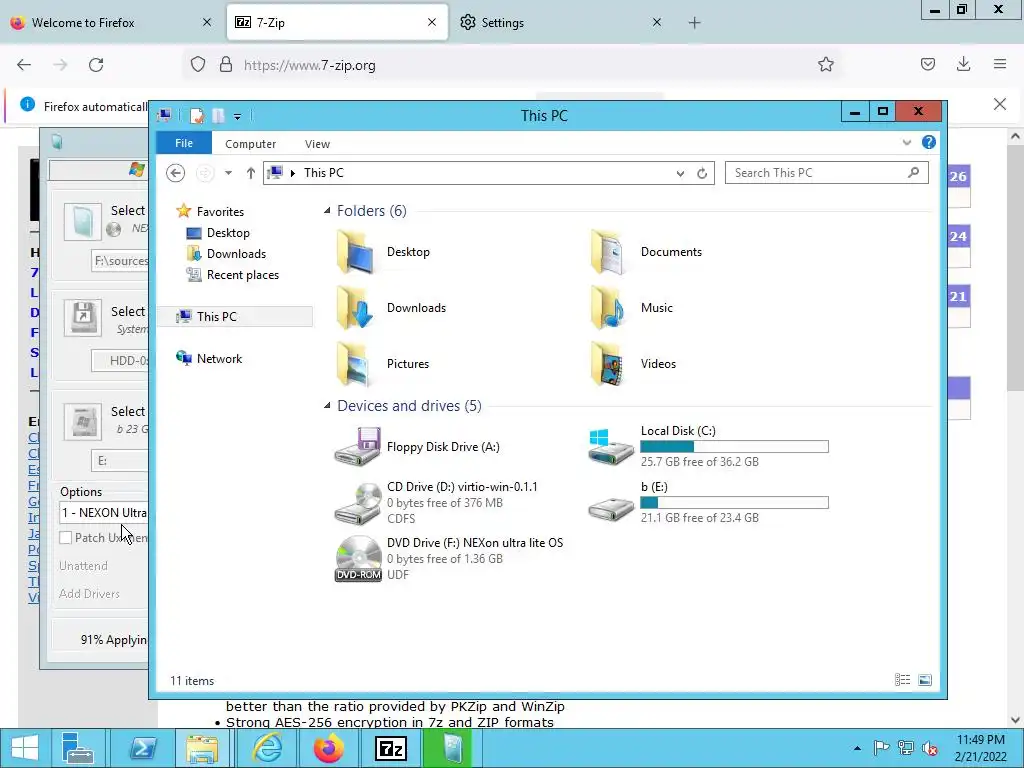
Task: Switch to Details view icon in status bar
Action: pos(903,680)
